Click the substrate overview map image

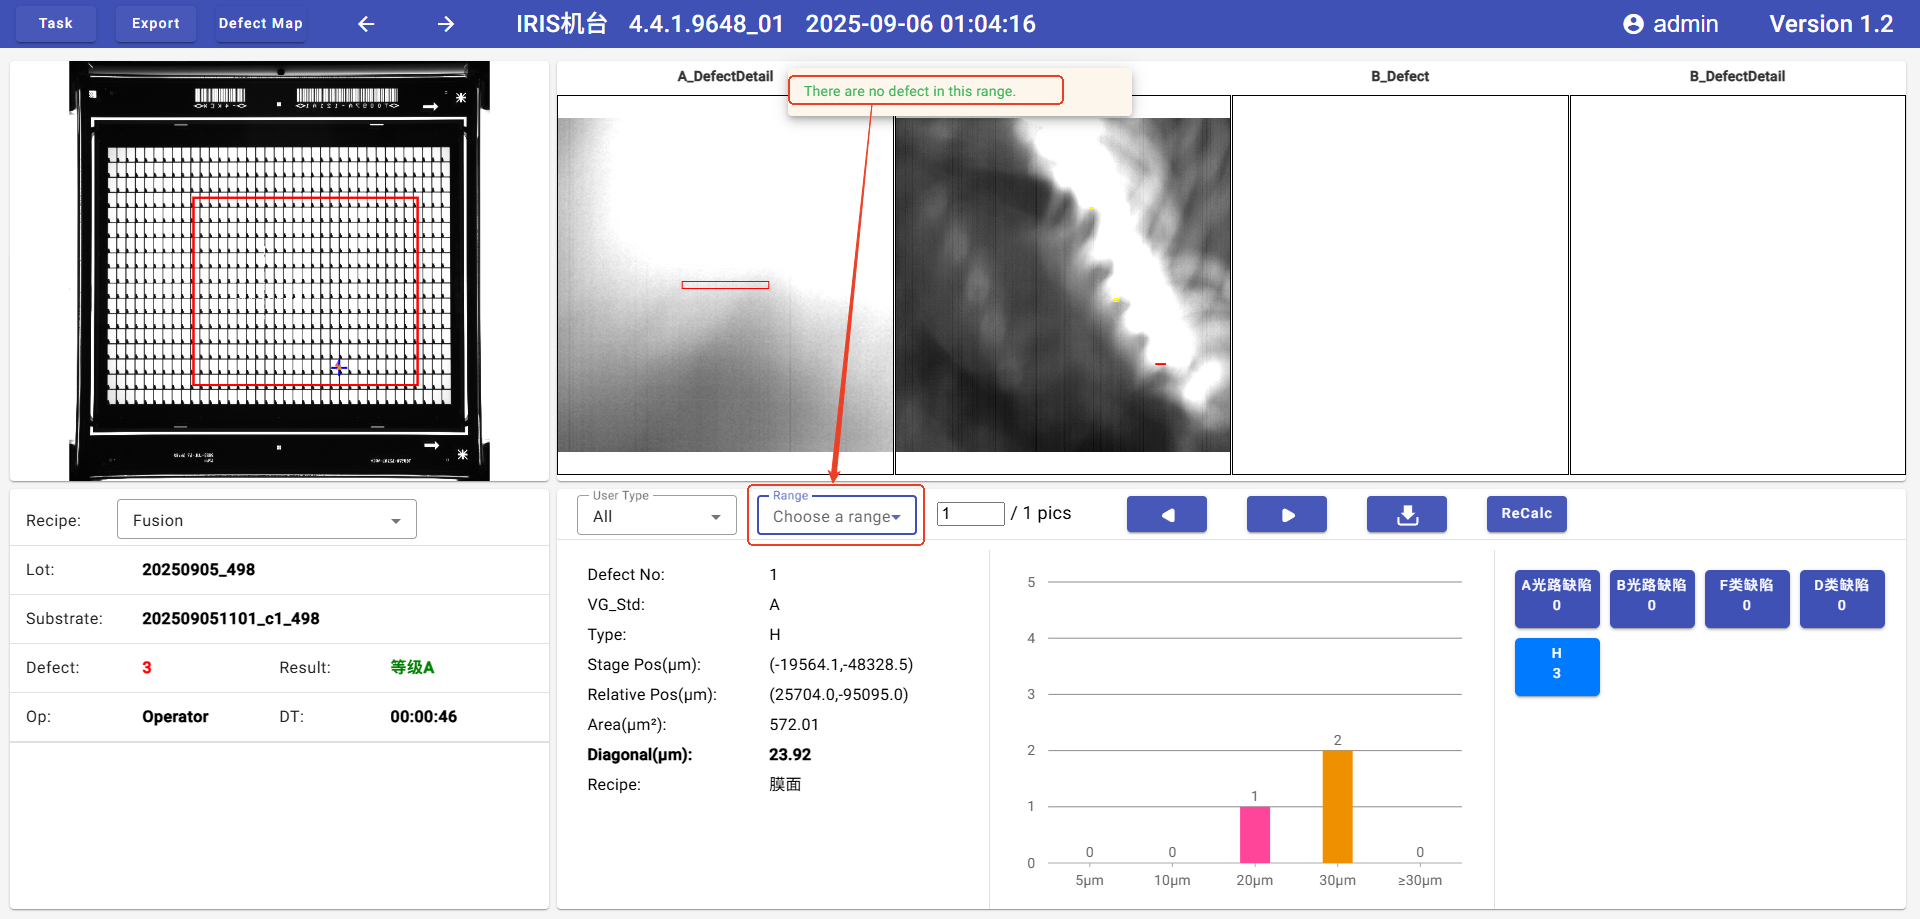point(279,271)
